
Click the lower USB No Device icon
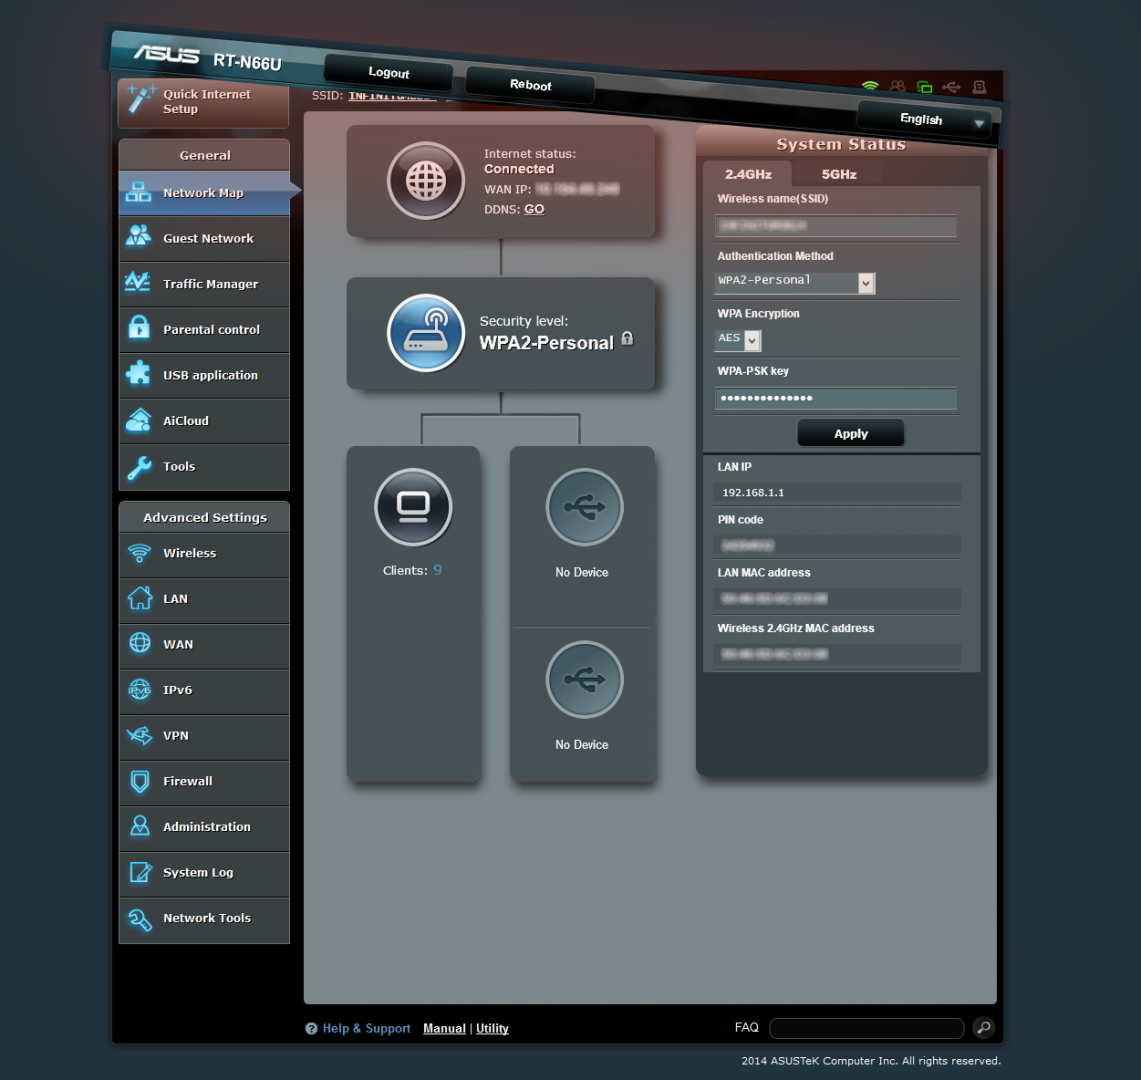point(584,680)
